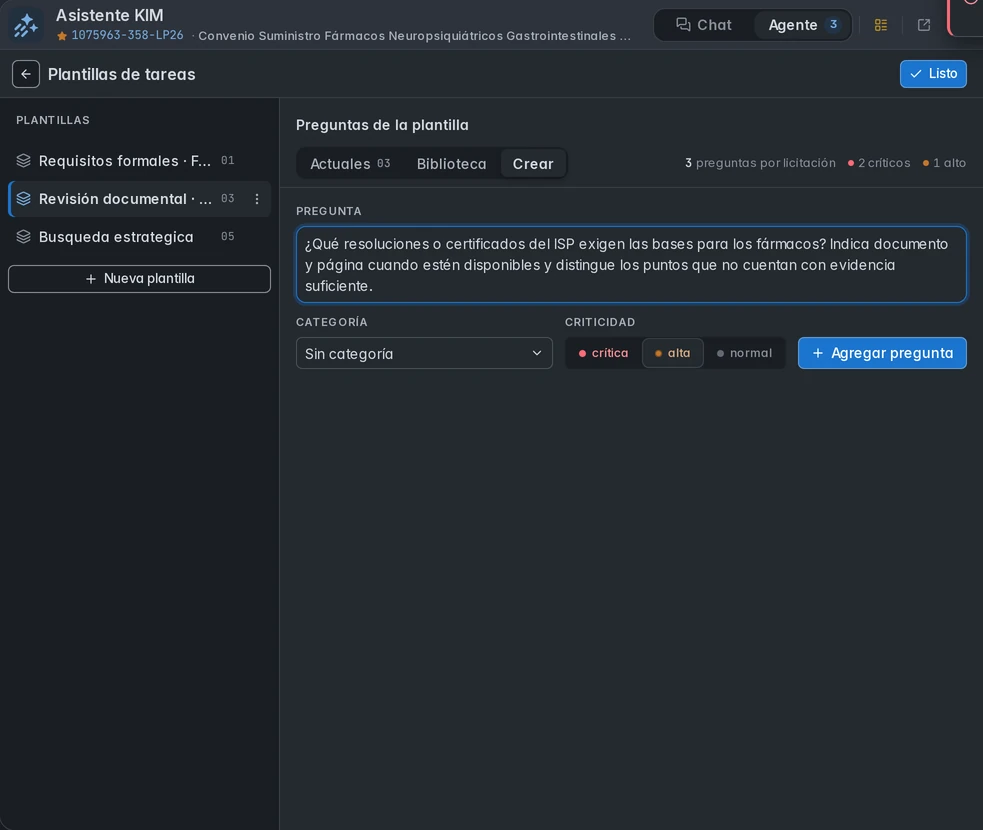Expand the Sin categoría dropdown
Screen dimensions: 983x830
pyautogui.click(x=424, y=354)
